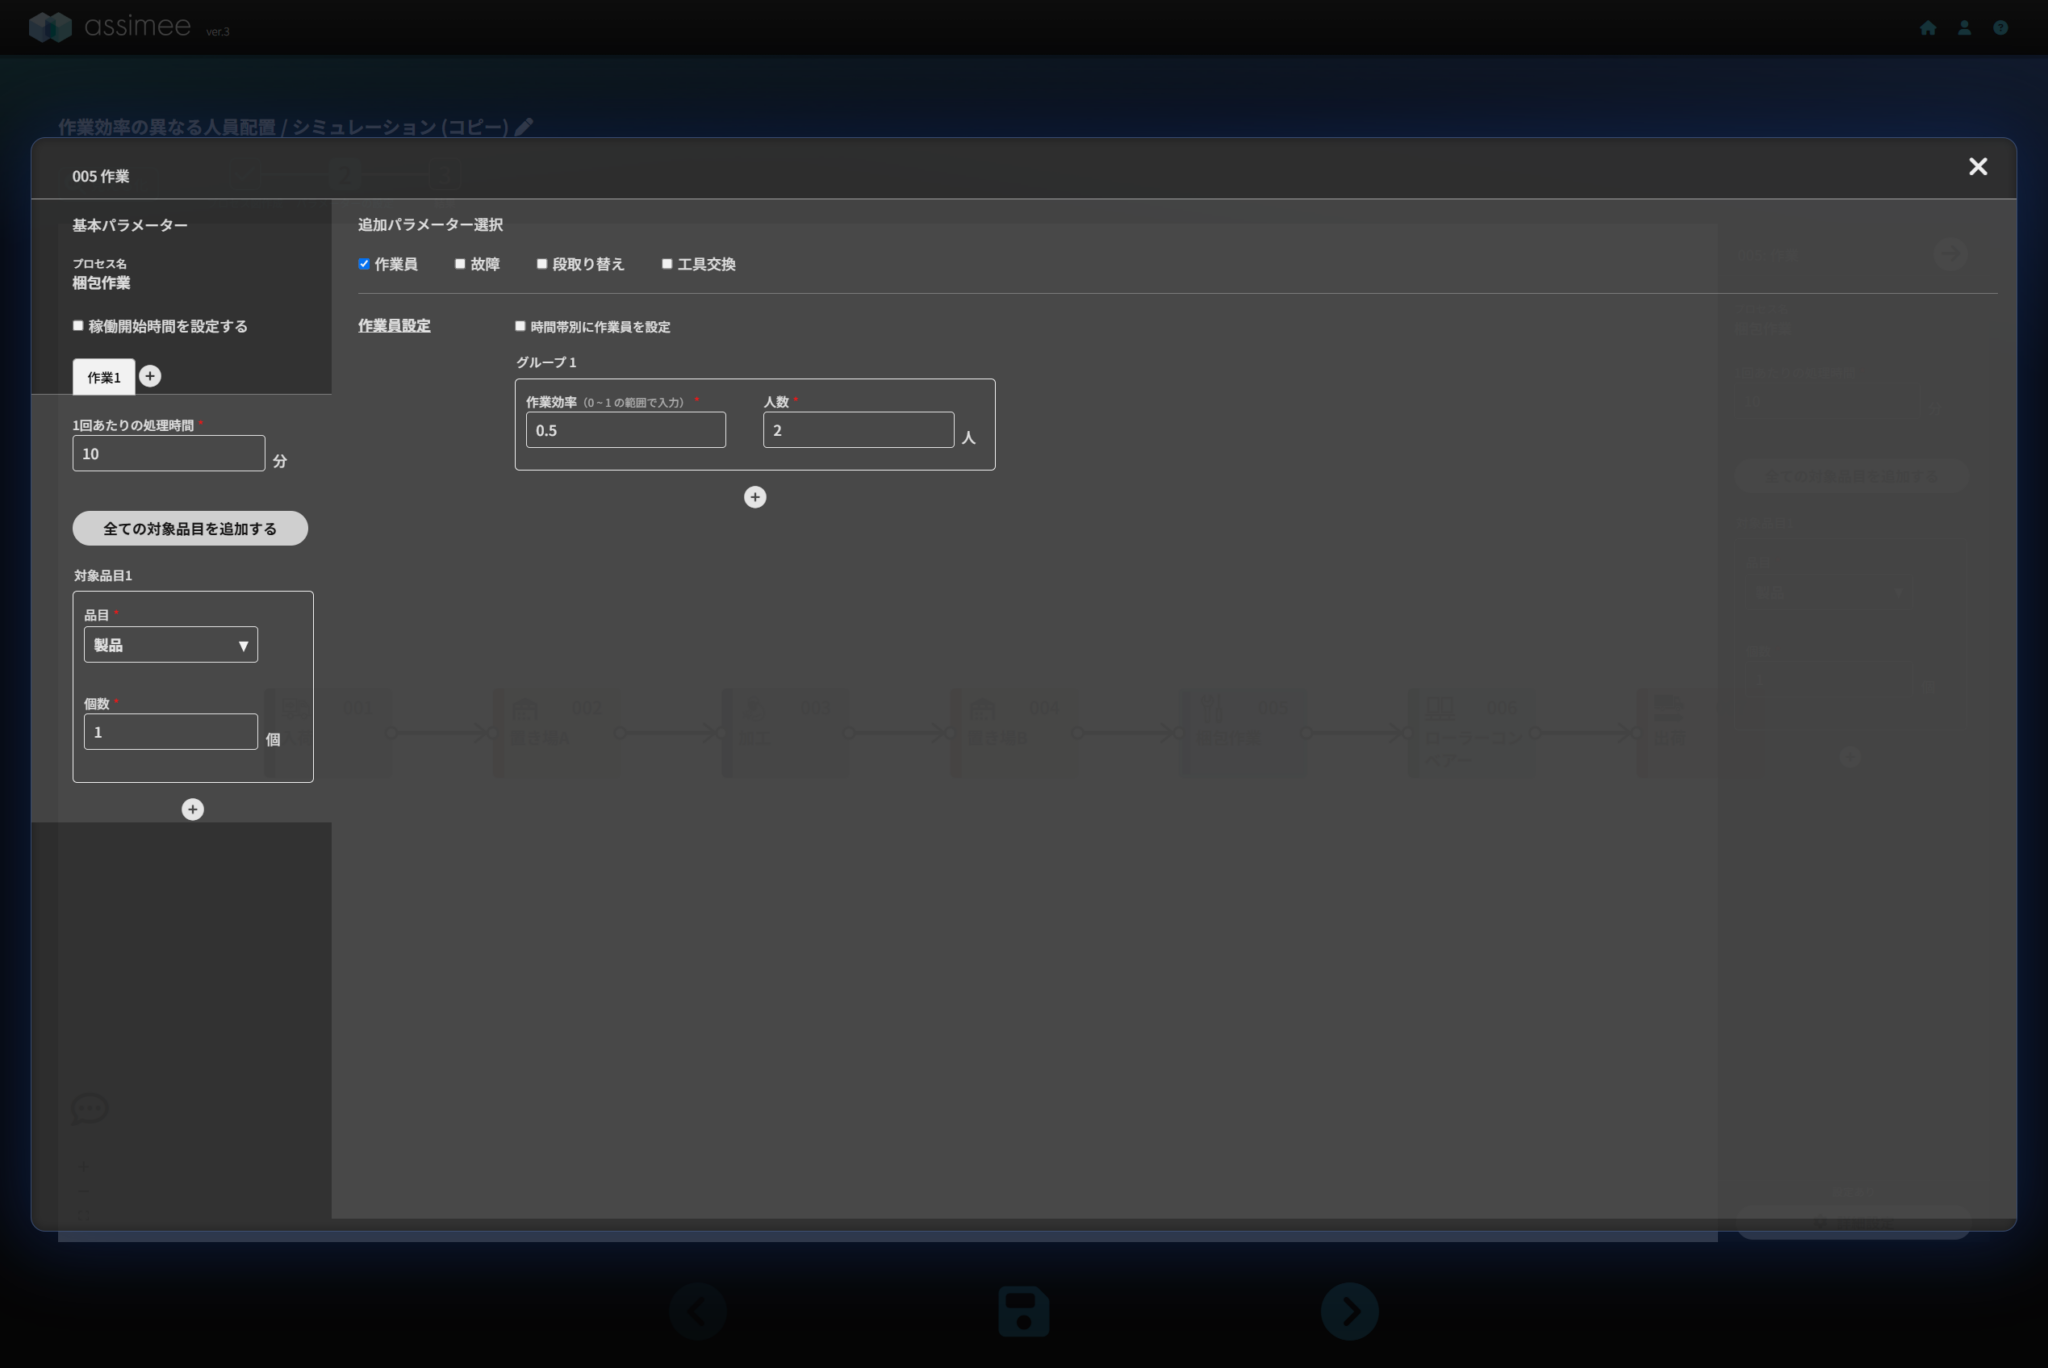Select the 作業1 tab

(x=103, y=377)
